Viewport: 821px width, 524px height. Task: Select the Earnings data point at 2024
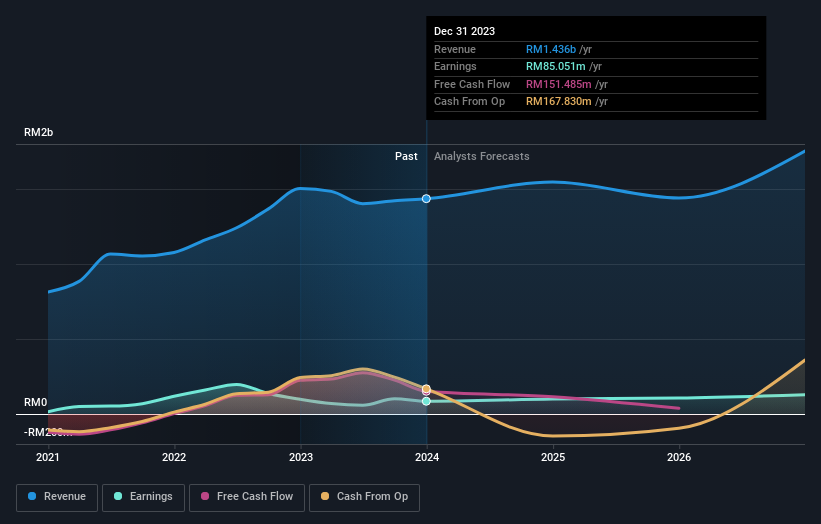pyautogui.click(x=426, y=401)
